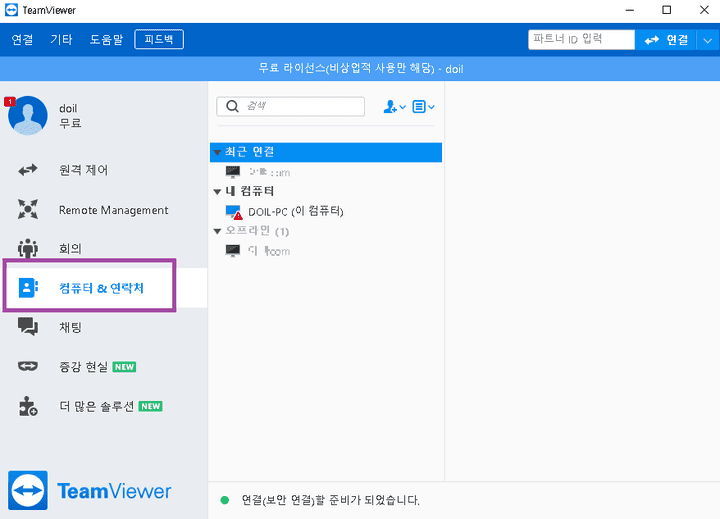Viewport: 720px width, 519px height.
Task: Click the green connection status indicator
Action: [225, 500]
